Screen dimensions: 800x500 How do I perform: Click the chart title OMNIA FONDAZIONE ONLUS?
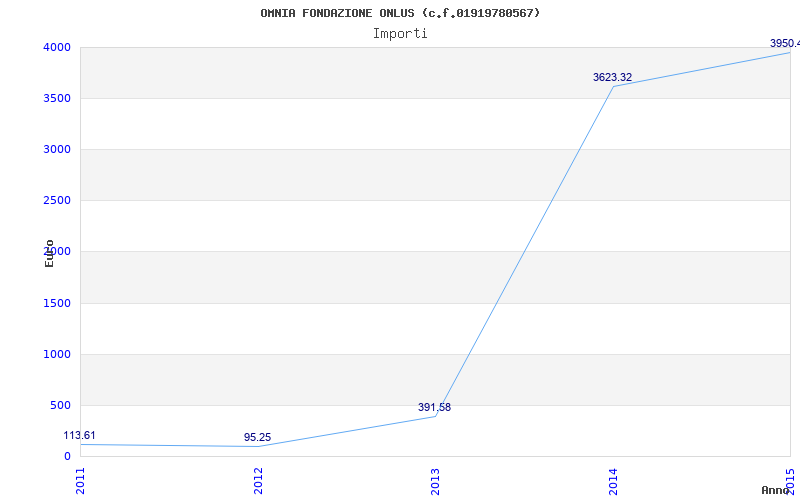coord(400,13)
